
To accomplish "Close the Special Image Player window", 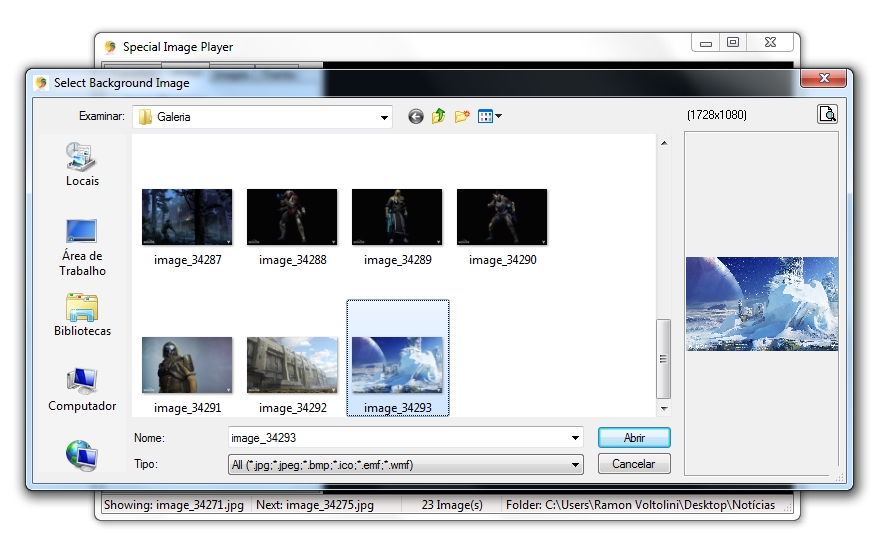I will [x=770, y=42].
